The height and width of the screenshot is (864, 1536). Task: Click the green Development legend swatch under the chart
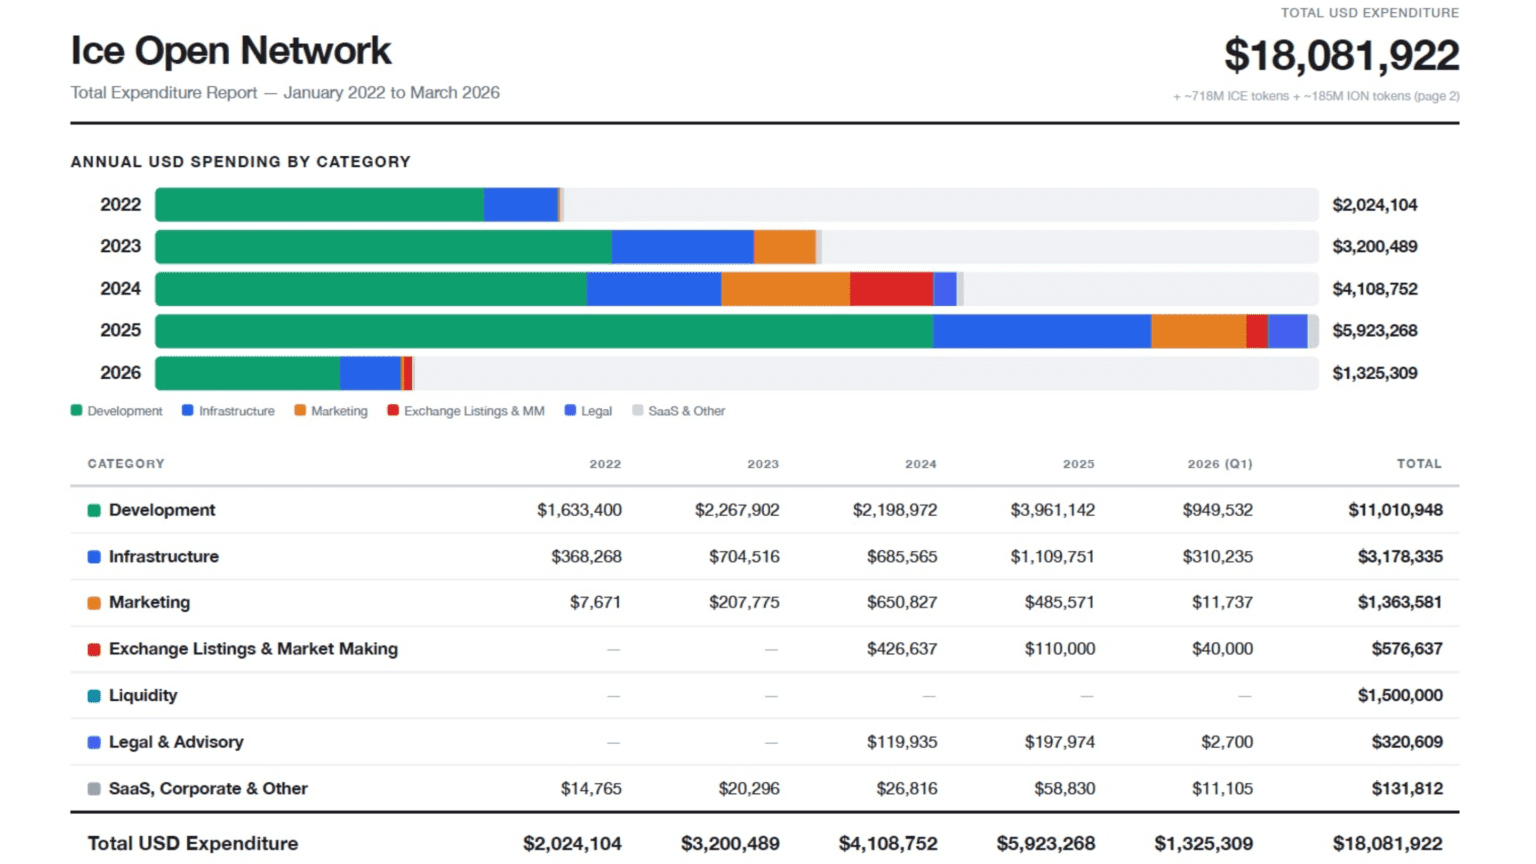point(77,410)
